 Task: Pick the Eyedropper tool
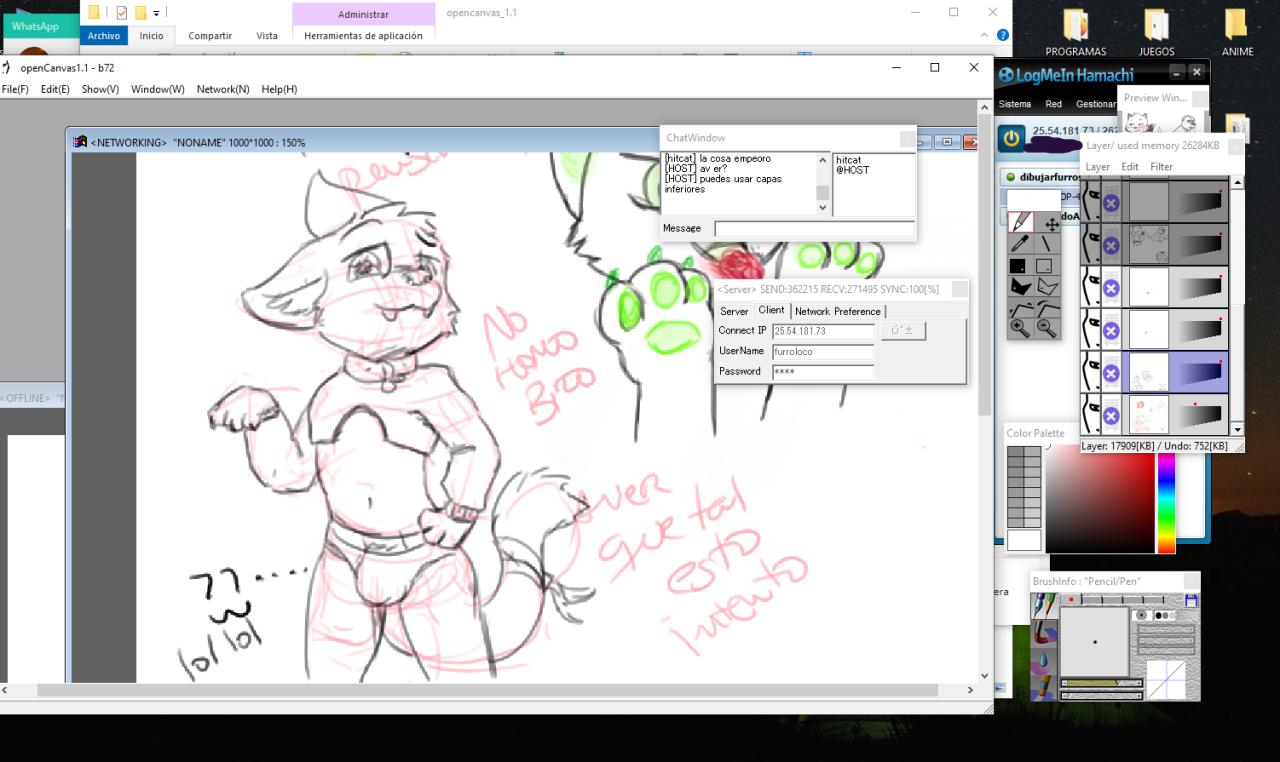click(1020, 243)
